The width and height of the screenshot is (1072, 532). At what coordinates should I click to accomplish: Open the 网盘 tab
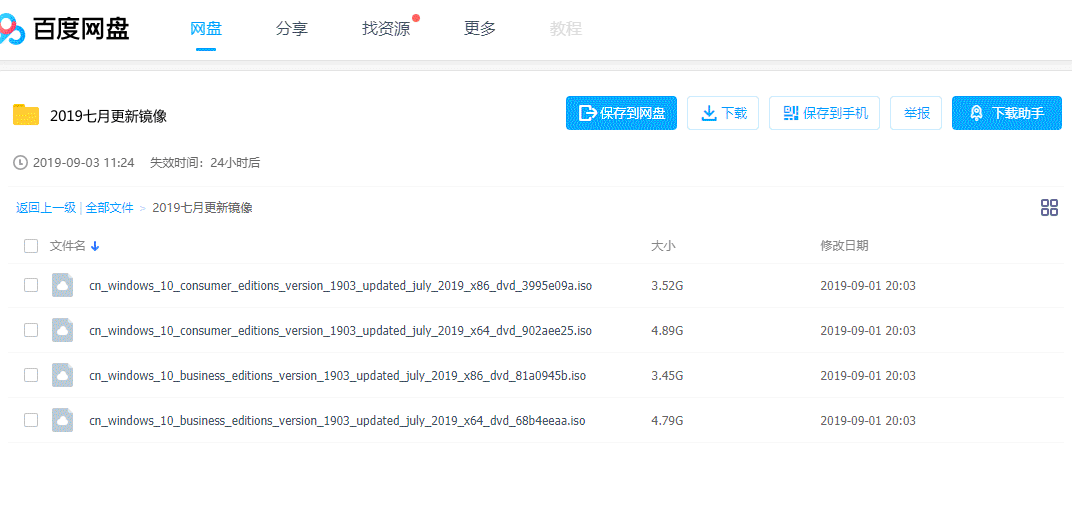[206, 29]
